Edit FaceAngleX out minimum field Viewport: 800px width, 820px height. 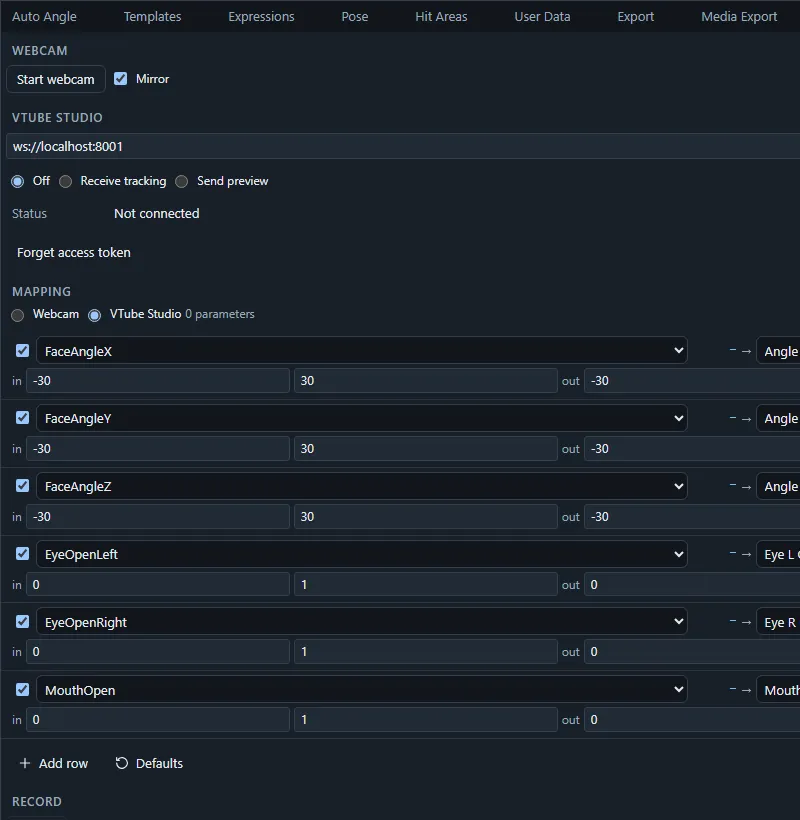click(x=692, y=381)
